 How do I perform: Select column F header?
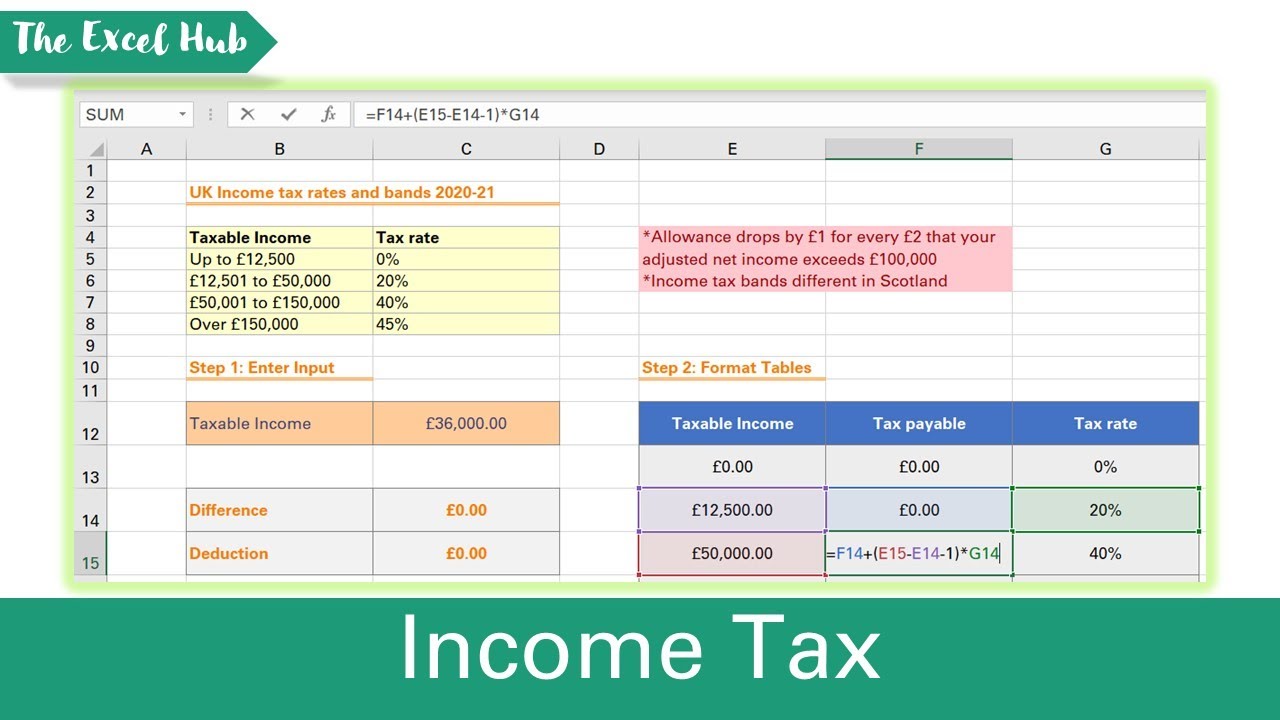(919, 149)
